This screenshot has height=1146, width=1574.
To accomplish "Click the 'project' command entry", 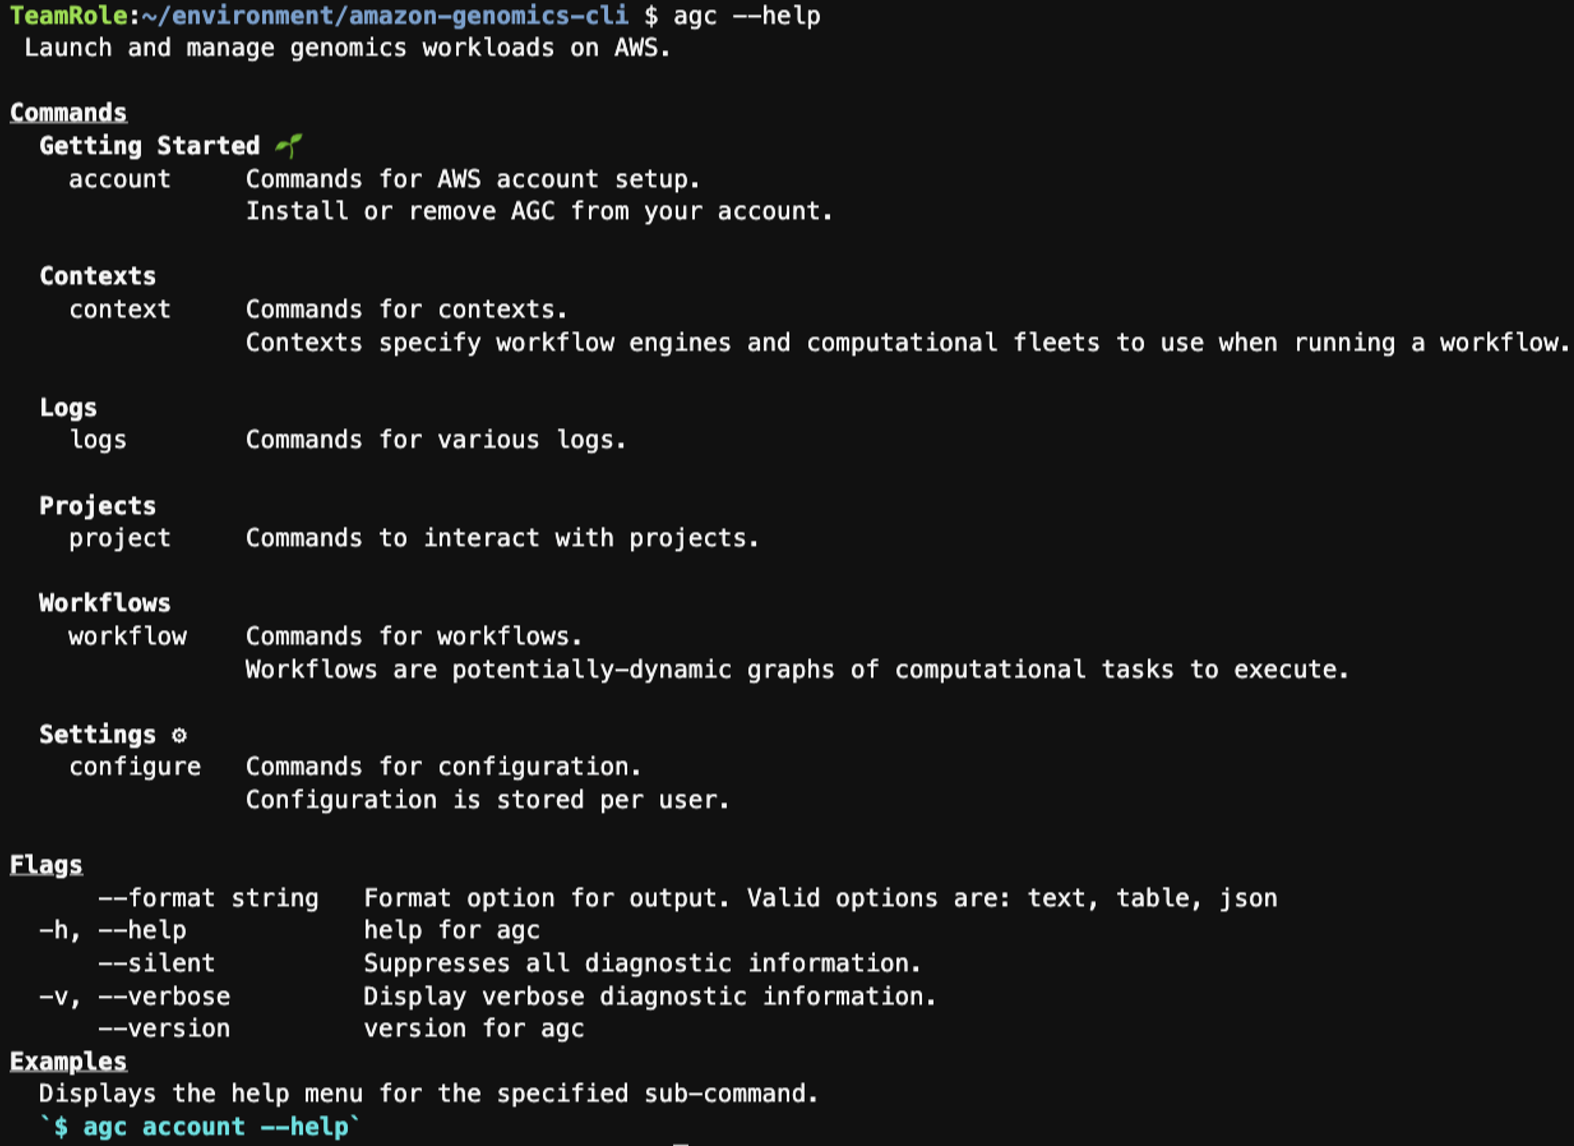I will coord(120,538).
